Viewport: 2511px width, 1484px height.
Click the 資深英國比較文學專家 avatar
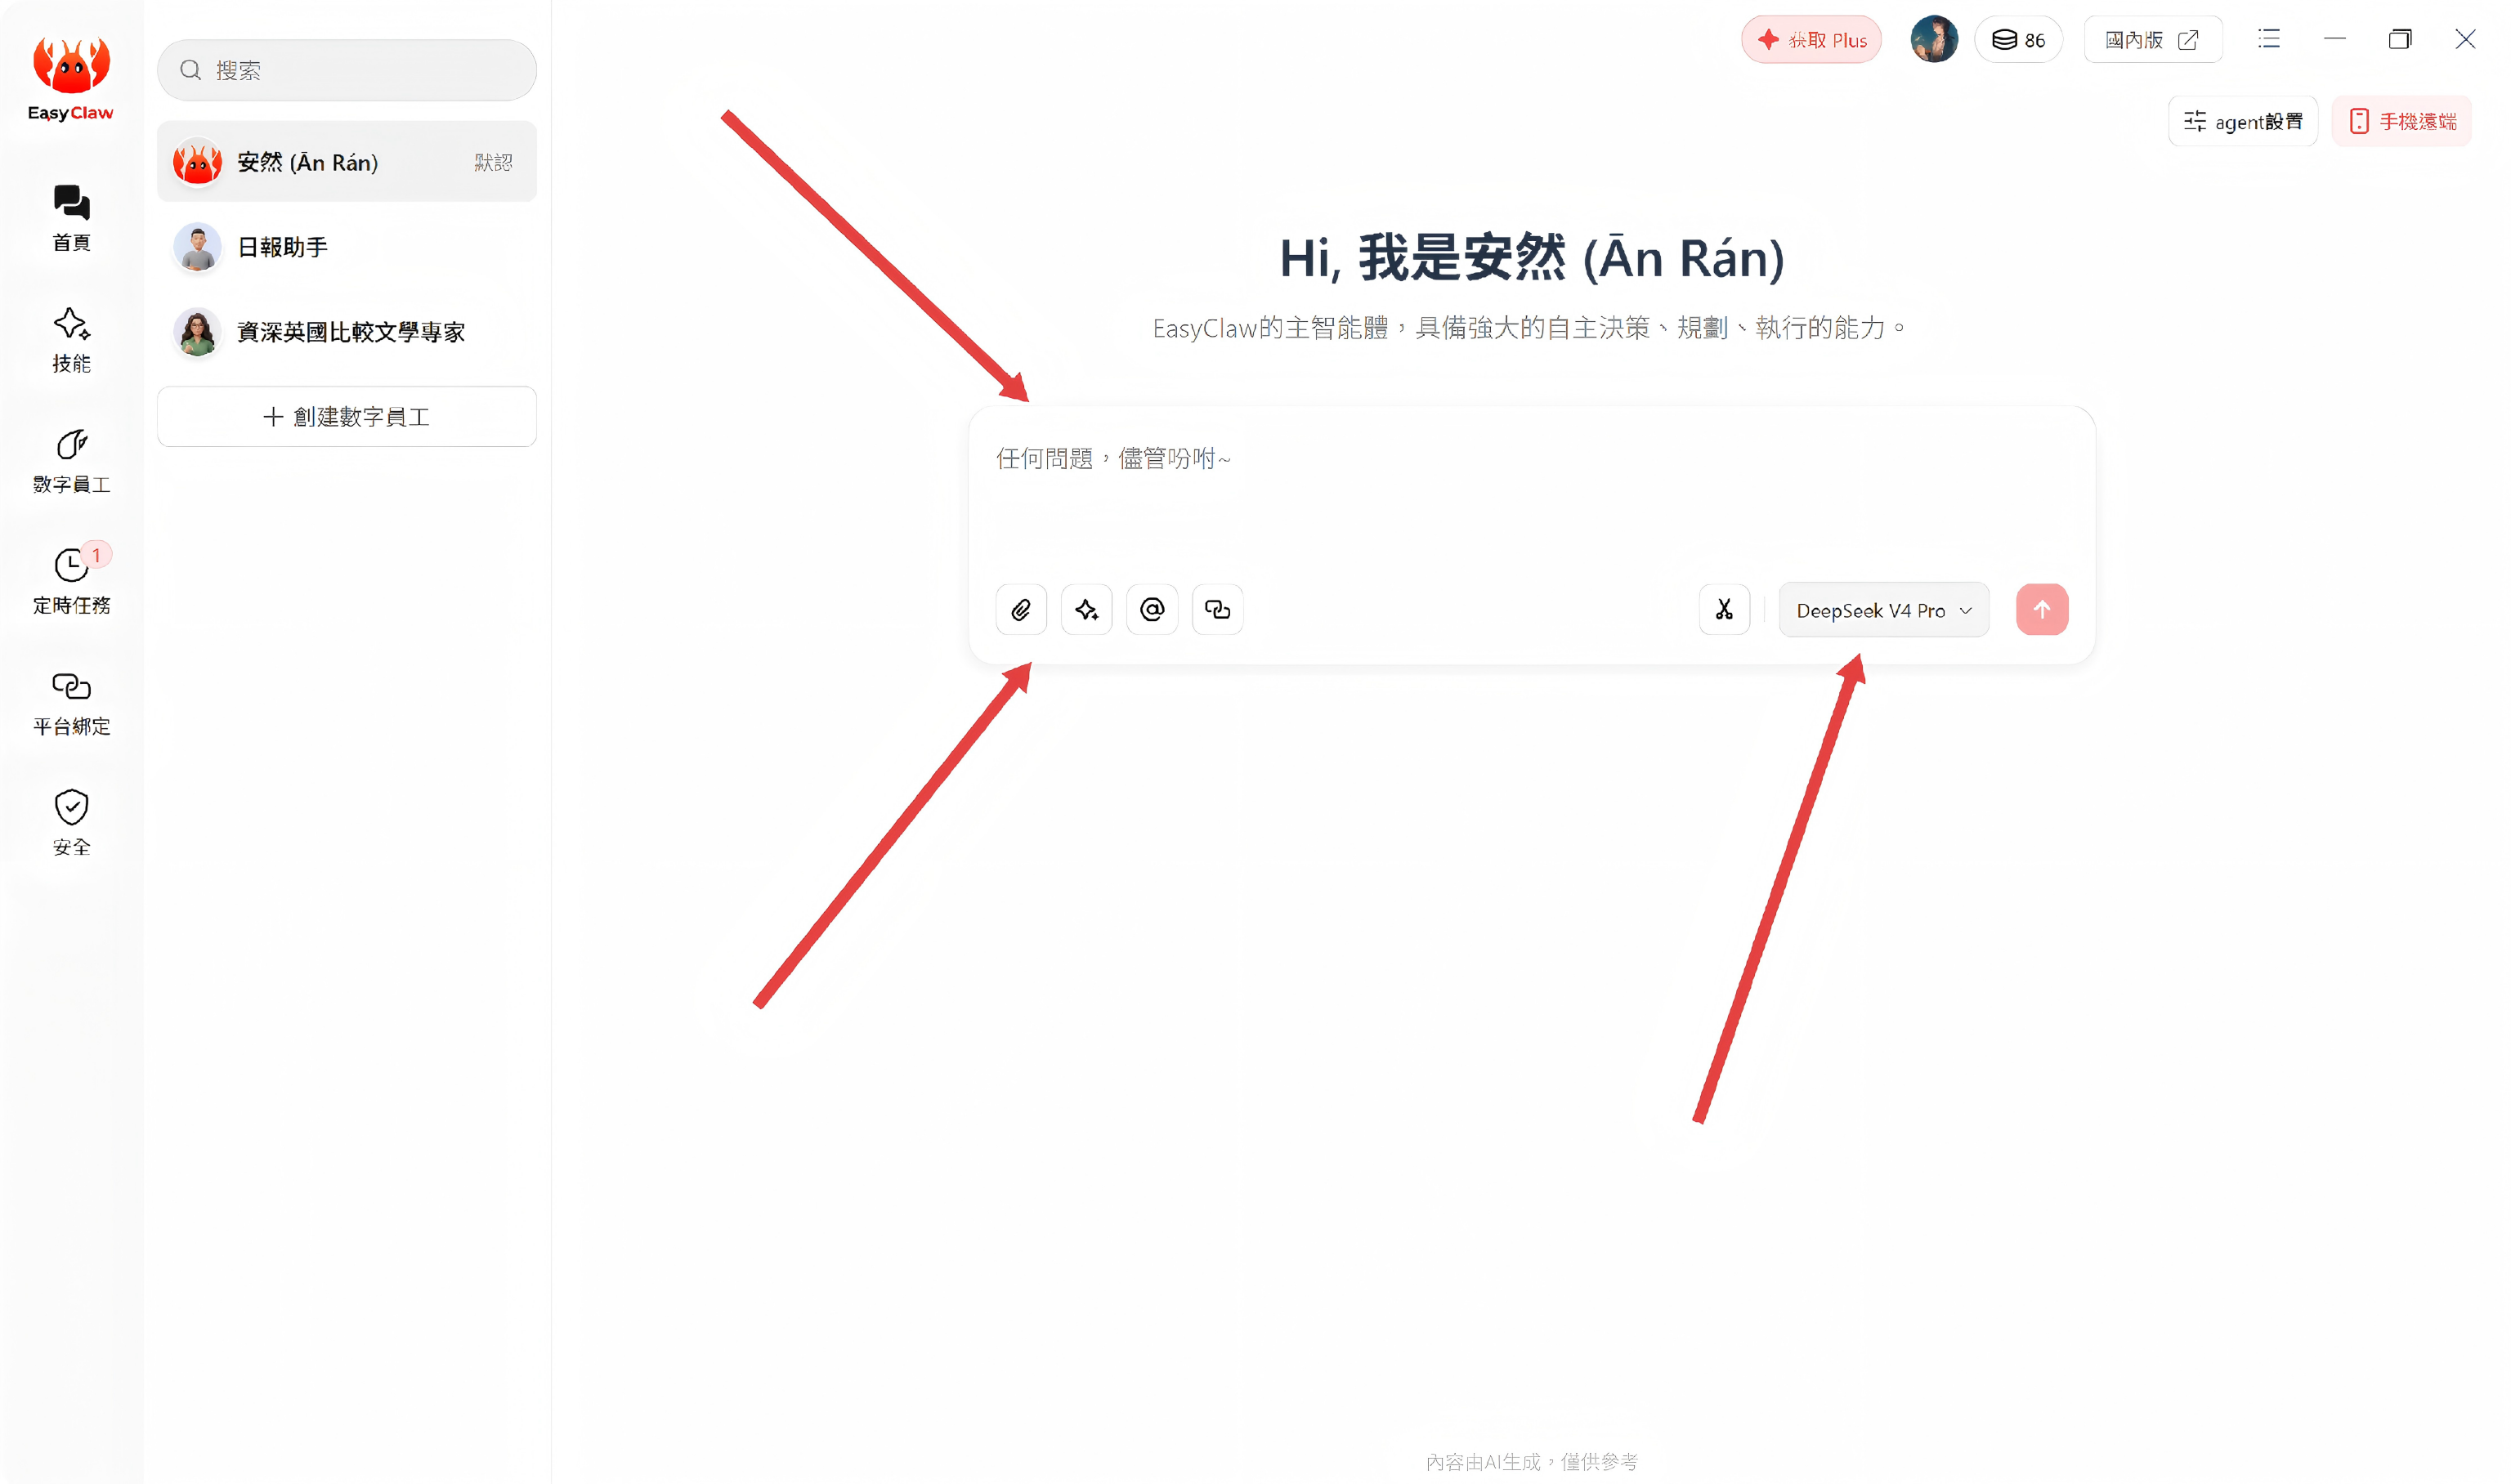[197, 332]
